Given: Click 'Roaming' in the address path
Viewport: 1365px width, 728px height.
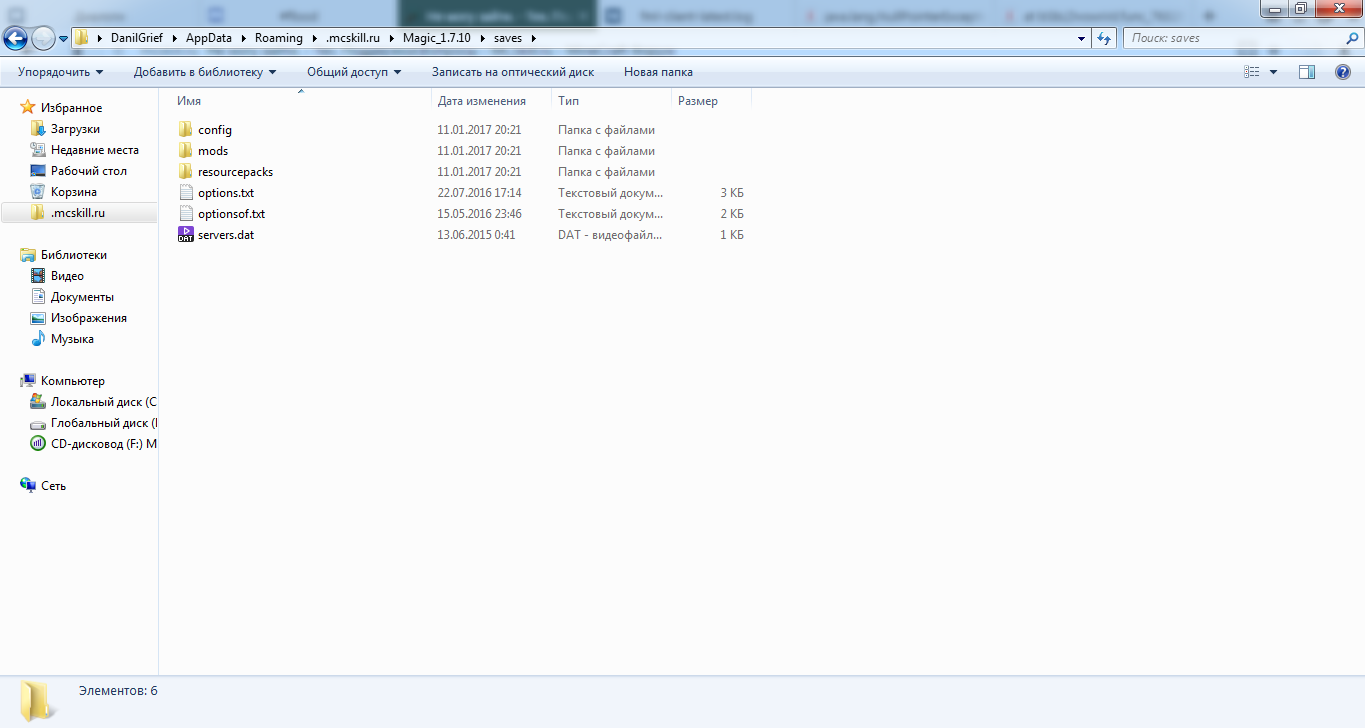Looking at the screenshot, I should coord(278,38).
